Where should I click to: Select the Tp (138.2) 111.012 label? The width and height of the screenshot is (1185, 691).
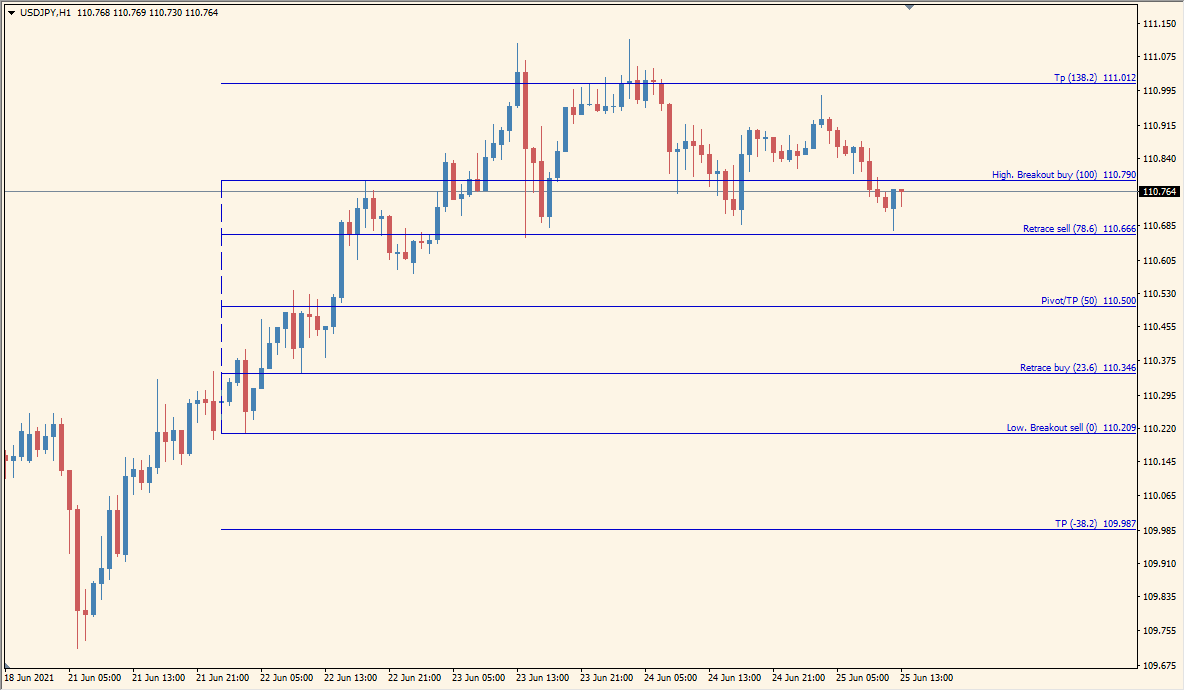pyautogui.click(x=1094, y=78)
